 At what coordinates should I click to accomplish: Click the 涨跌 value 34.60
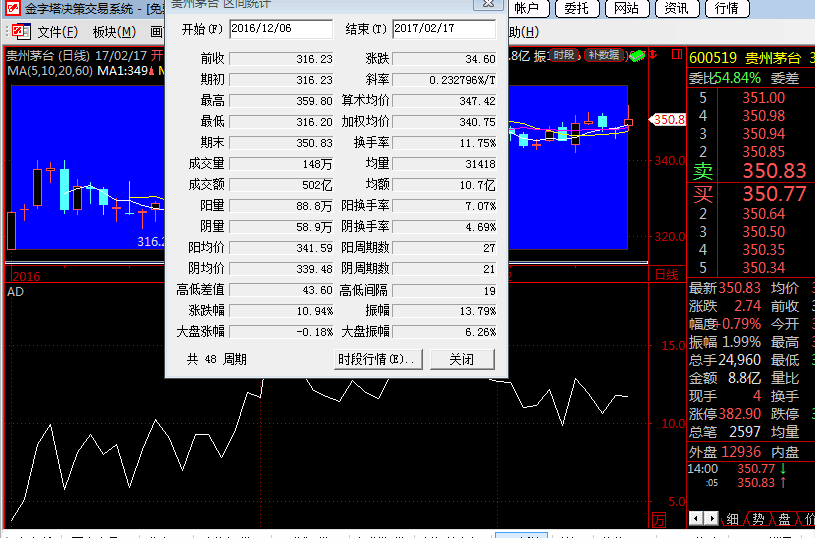[444, 59]
